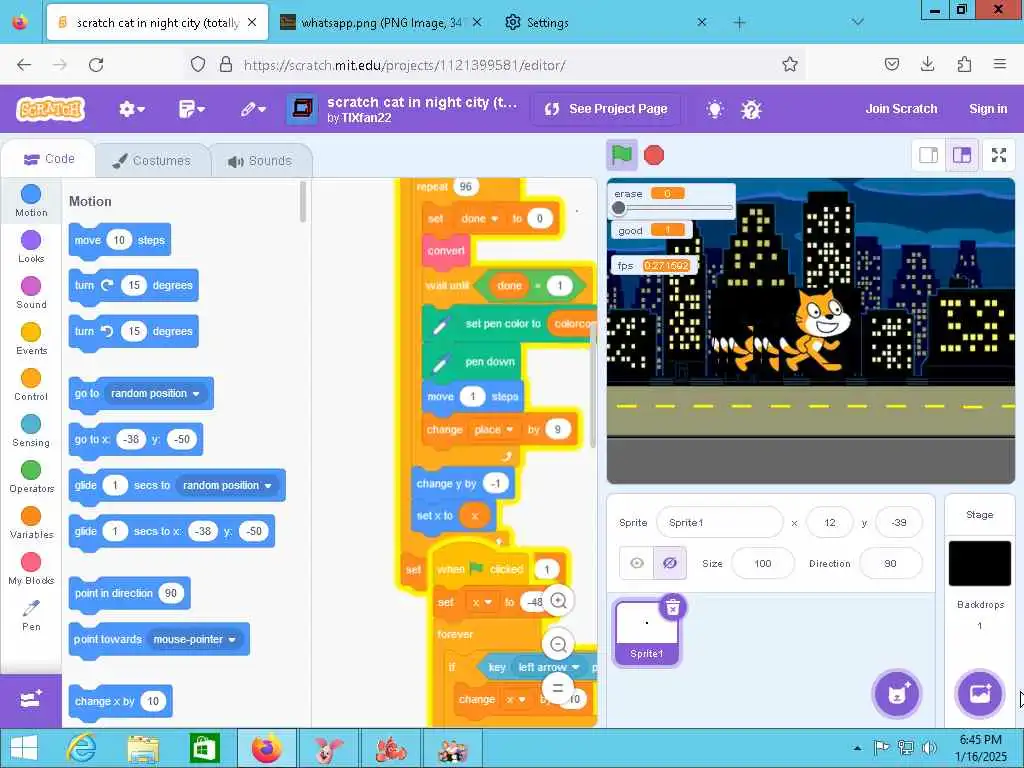The width and height of the screenshot is (1024, 768).
Task: Open the Edit pencil menu dropdown
Action: click(252, 109)
